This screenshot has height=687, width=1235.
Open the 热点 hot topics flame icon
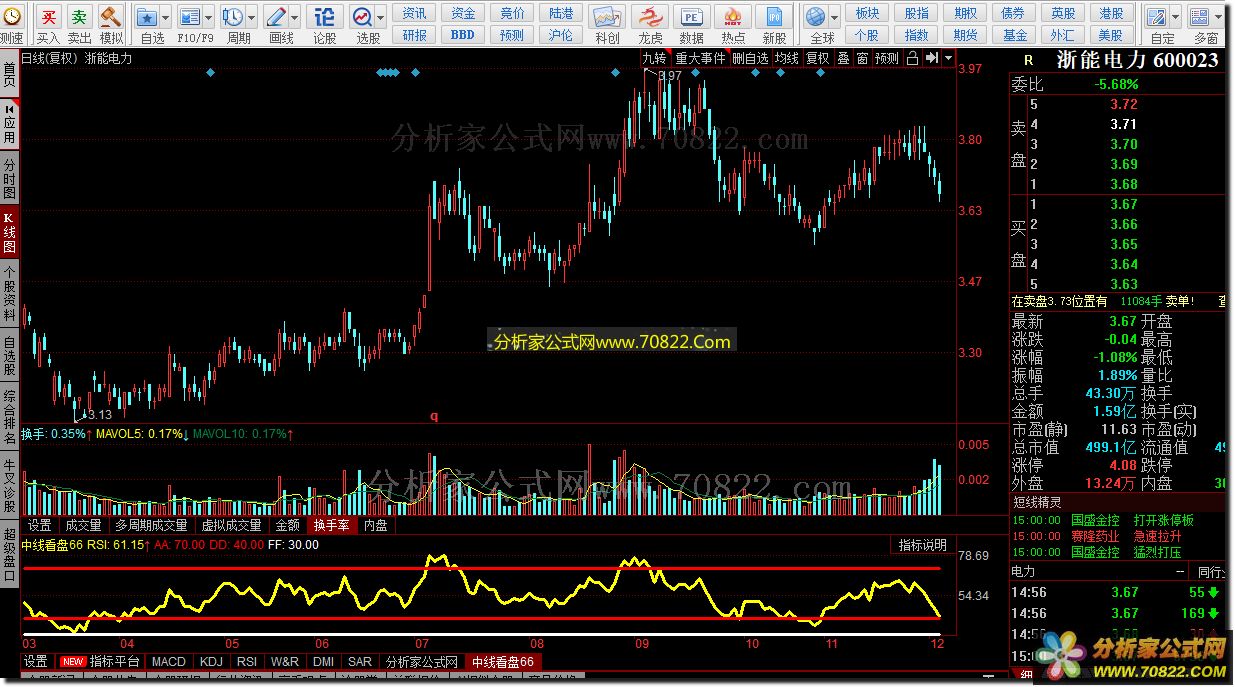point(733,17)
